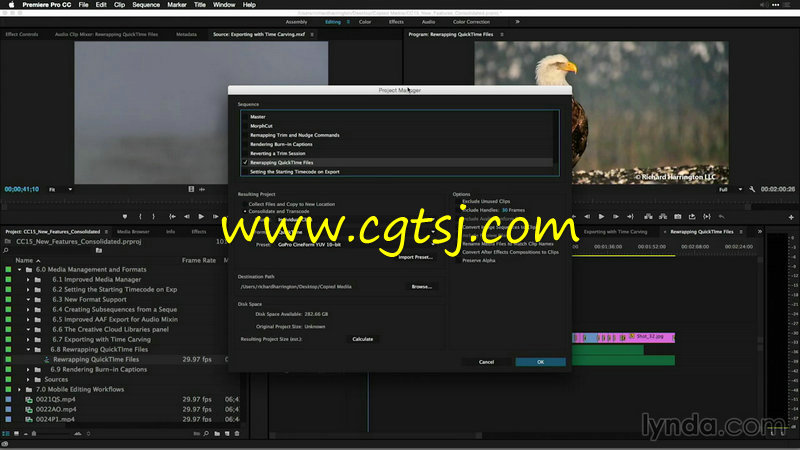The height and width of the screenshot is (450, 800).
Task: Toggle Exclude Unused Clips checkbox
Action: (458, 202)
